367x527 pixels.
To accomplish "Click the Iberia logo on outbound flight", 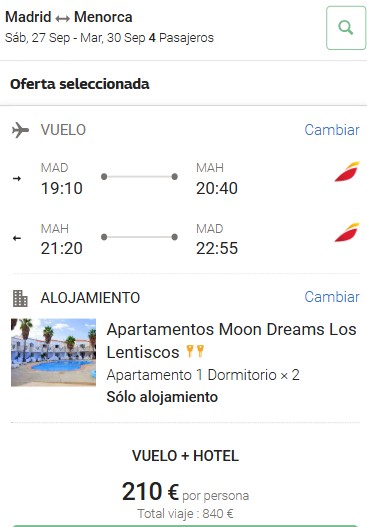I will (347, 172).
